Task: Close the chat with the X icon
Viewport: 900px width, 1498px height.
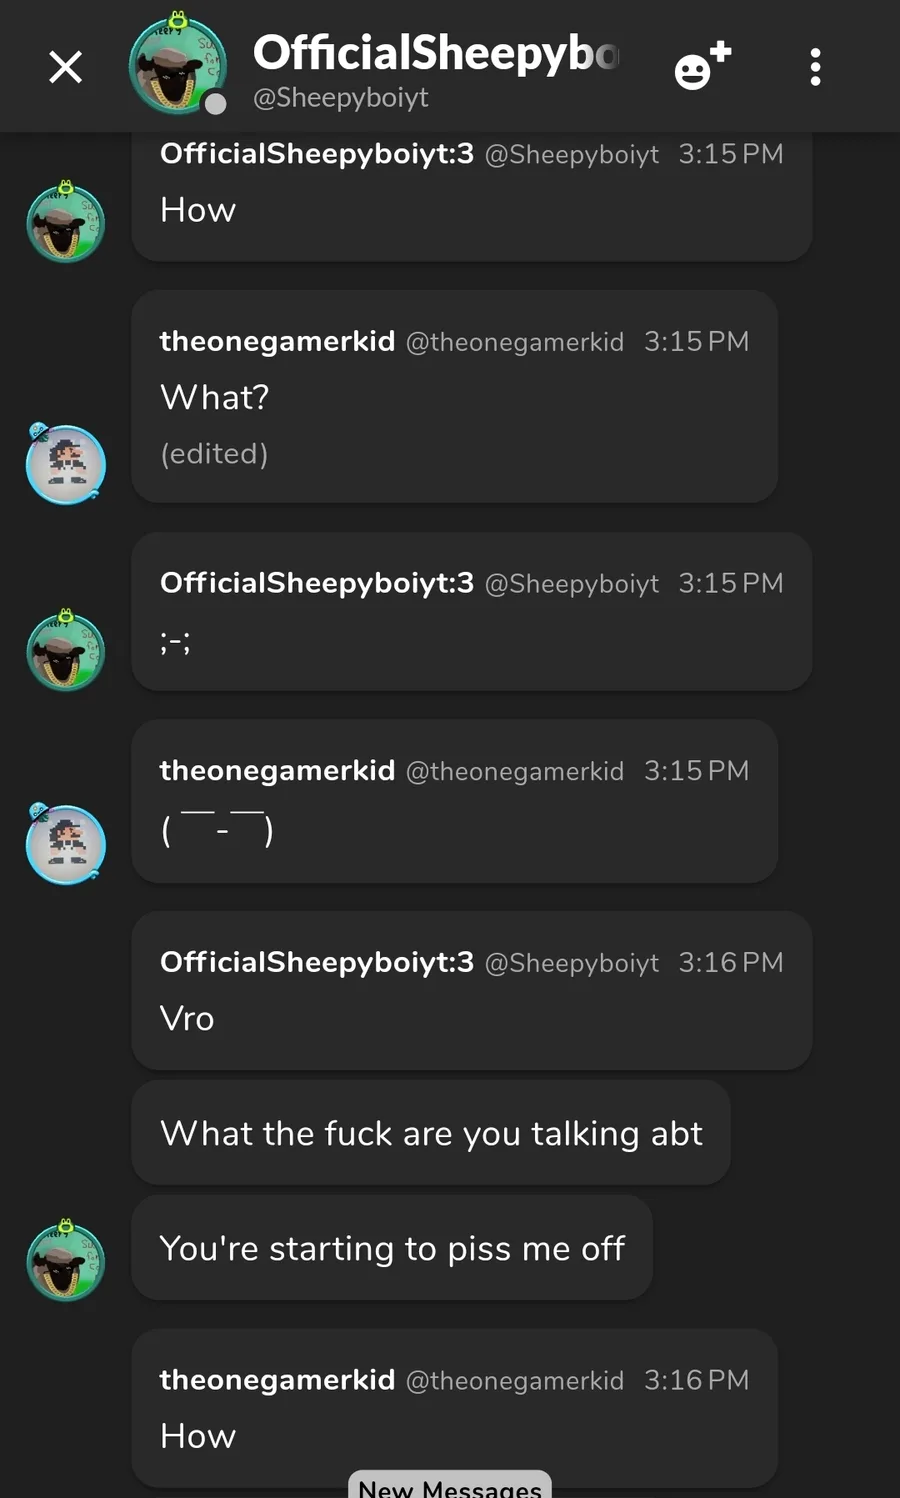Action: click(x=66, y=67)
